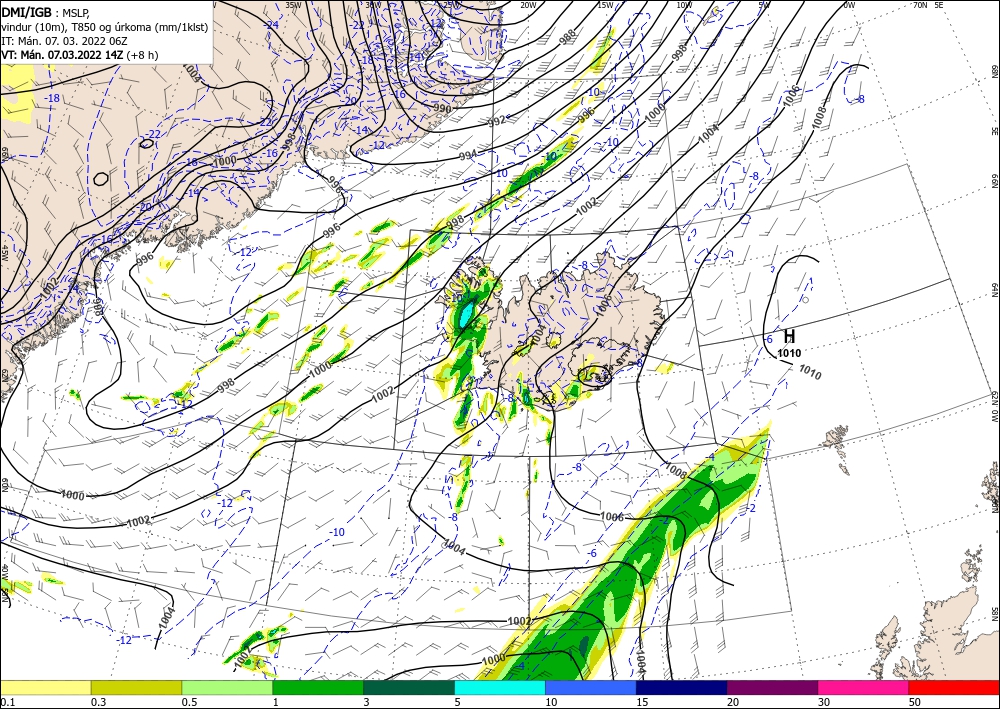Click the bold '1010' under the H

pyautogui.click(x=789, y=353)
